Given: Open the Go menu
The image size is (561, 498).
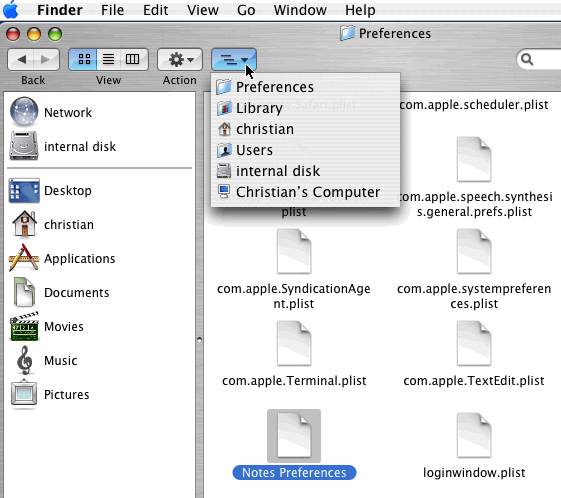Looking at the screenshot, I should (x=246, y=10).
